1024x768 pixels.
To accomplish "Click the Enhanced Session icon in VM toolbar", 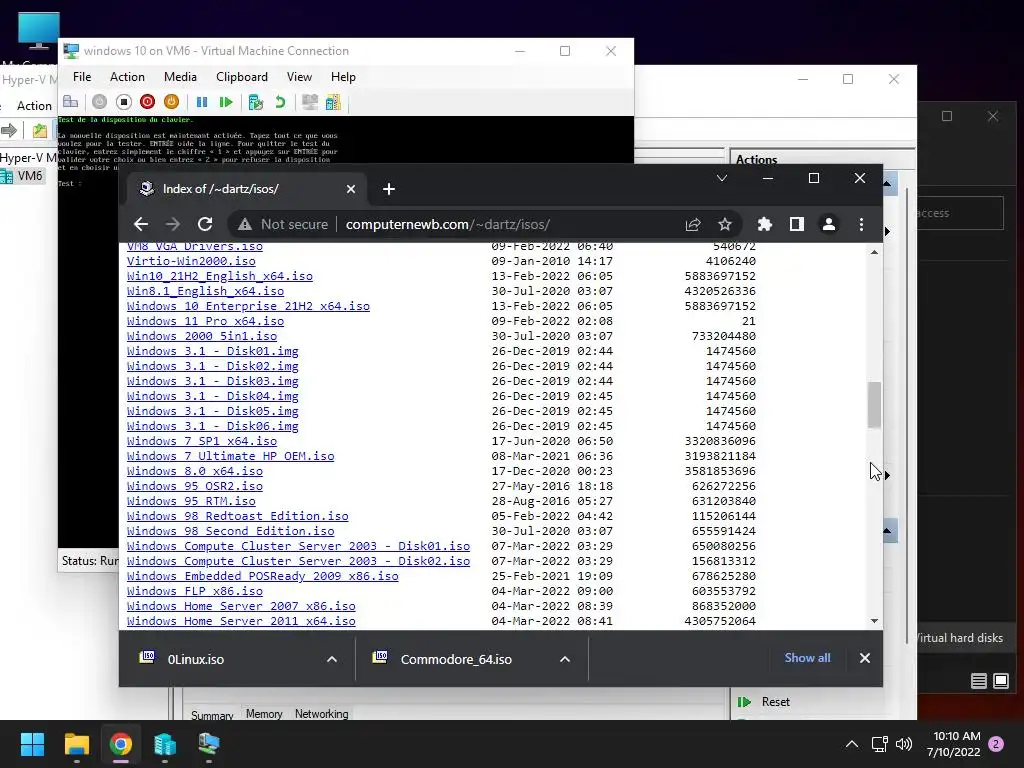I will pyautogui.click(x=310, y=102).
